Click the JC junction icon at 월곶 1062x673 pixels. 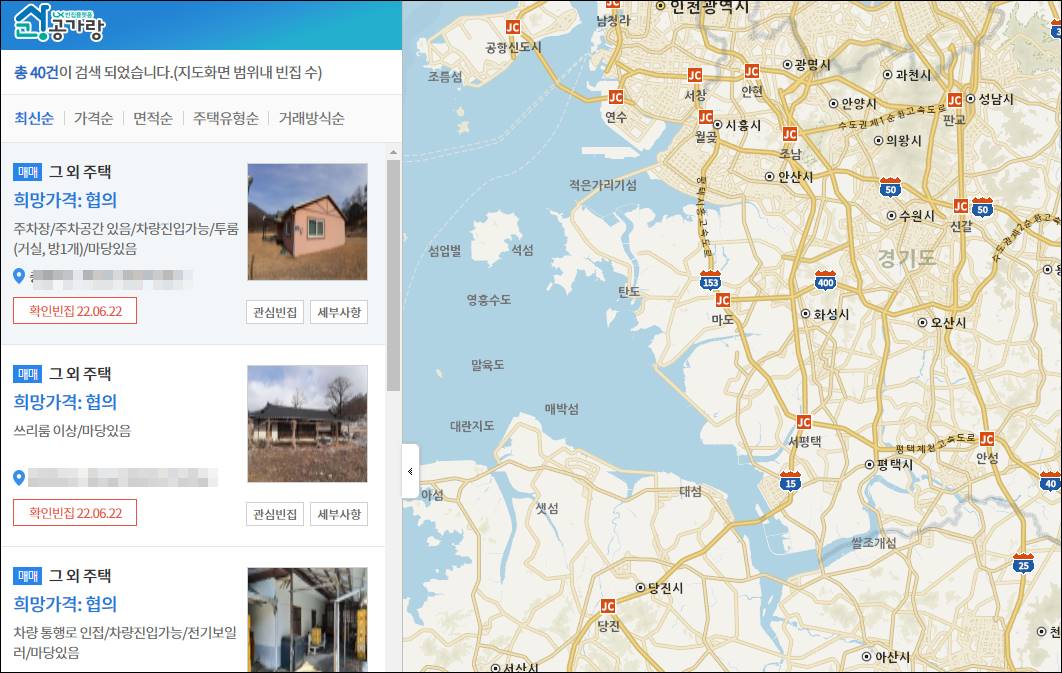point(706,117)
